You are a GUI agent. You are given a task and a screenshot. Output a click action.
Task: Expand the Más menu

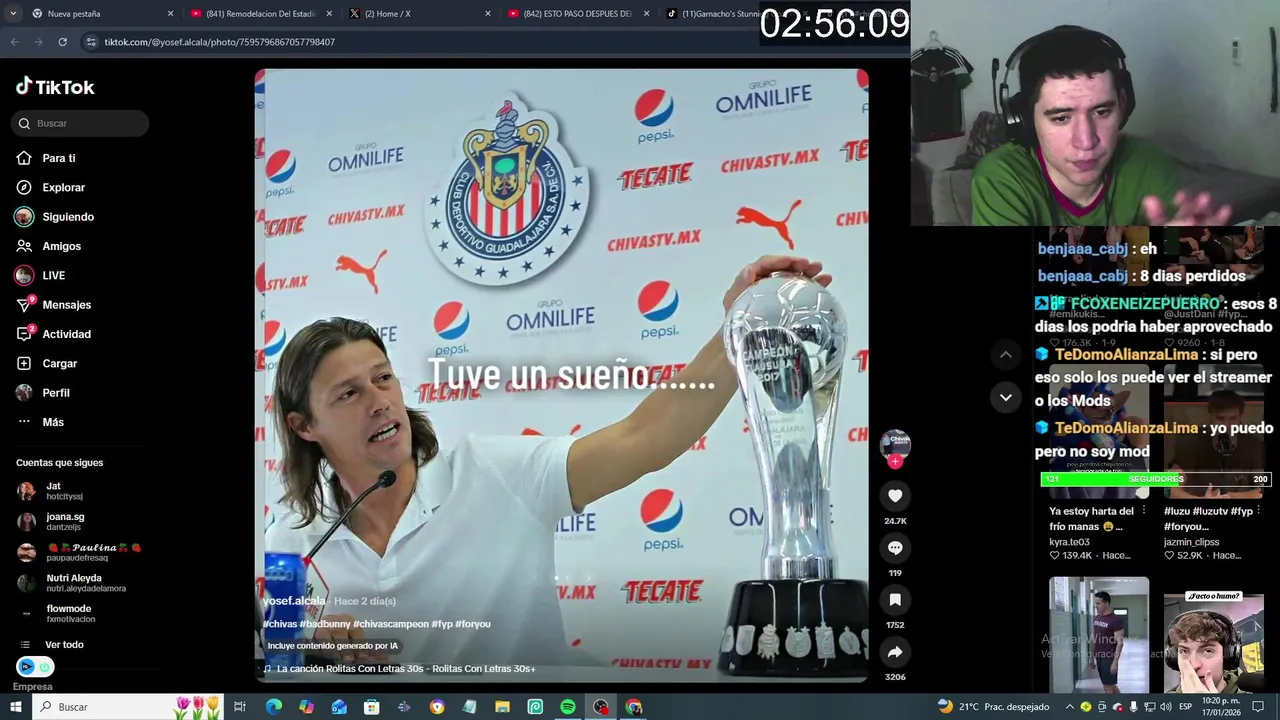(x=40, y=422)
